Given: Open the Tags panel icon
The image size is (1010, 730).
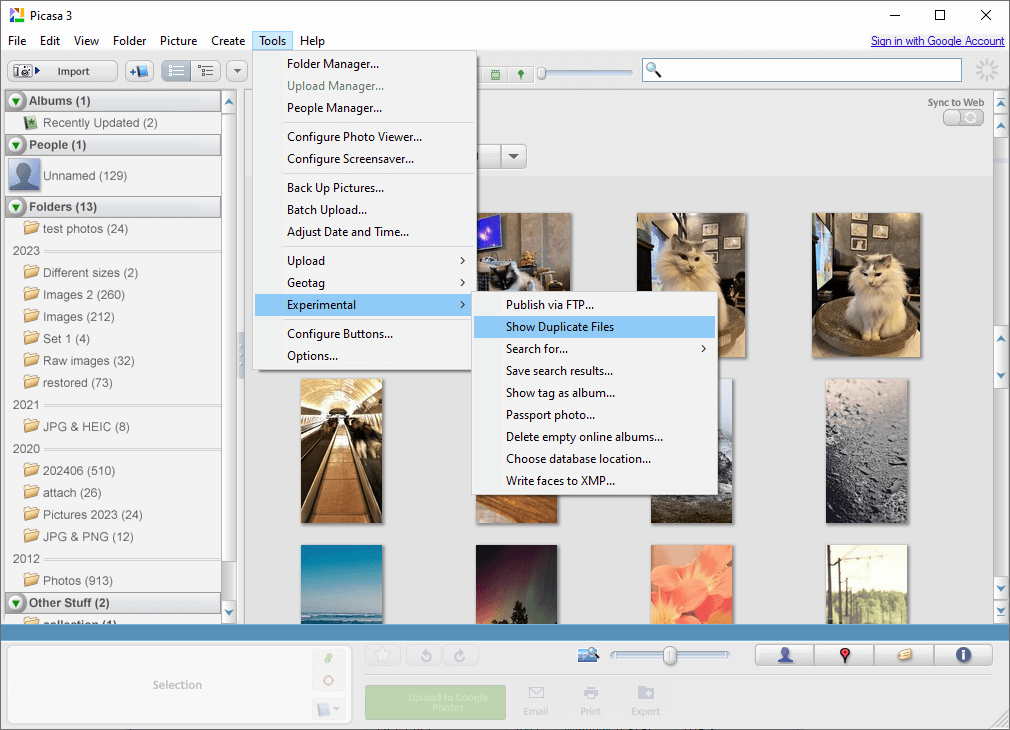Looking at the screenshot, I should (903, 655).
